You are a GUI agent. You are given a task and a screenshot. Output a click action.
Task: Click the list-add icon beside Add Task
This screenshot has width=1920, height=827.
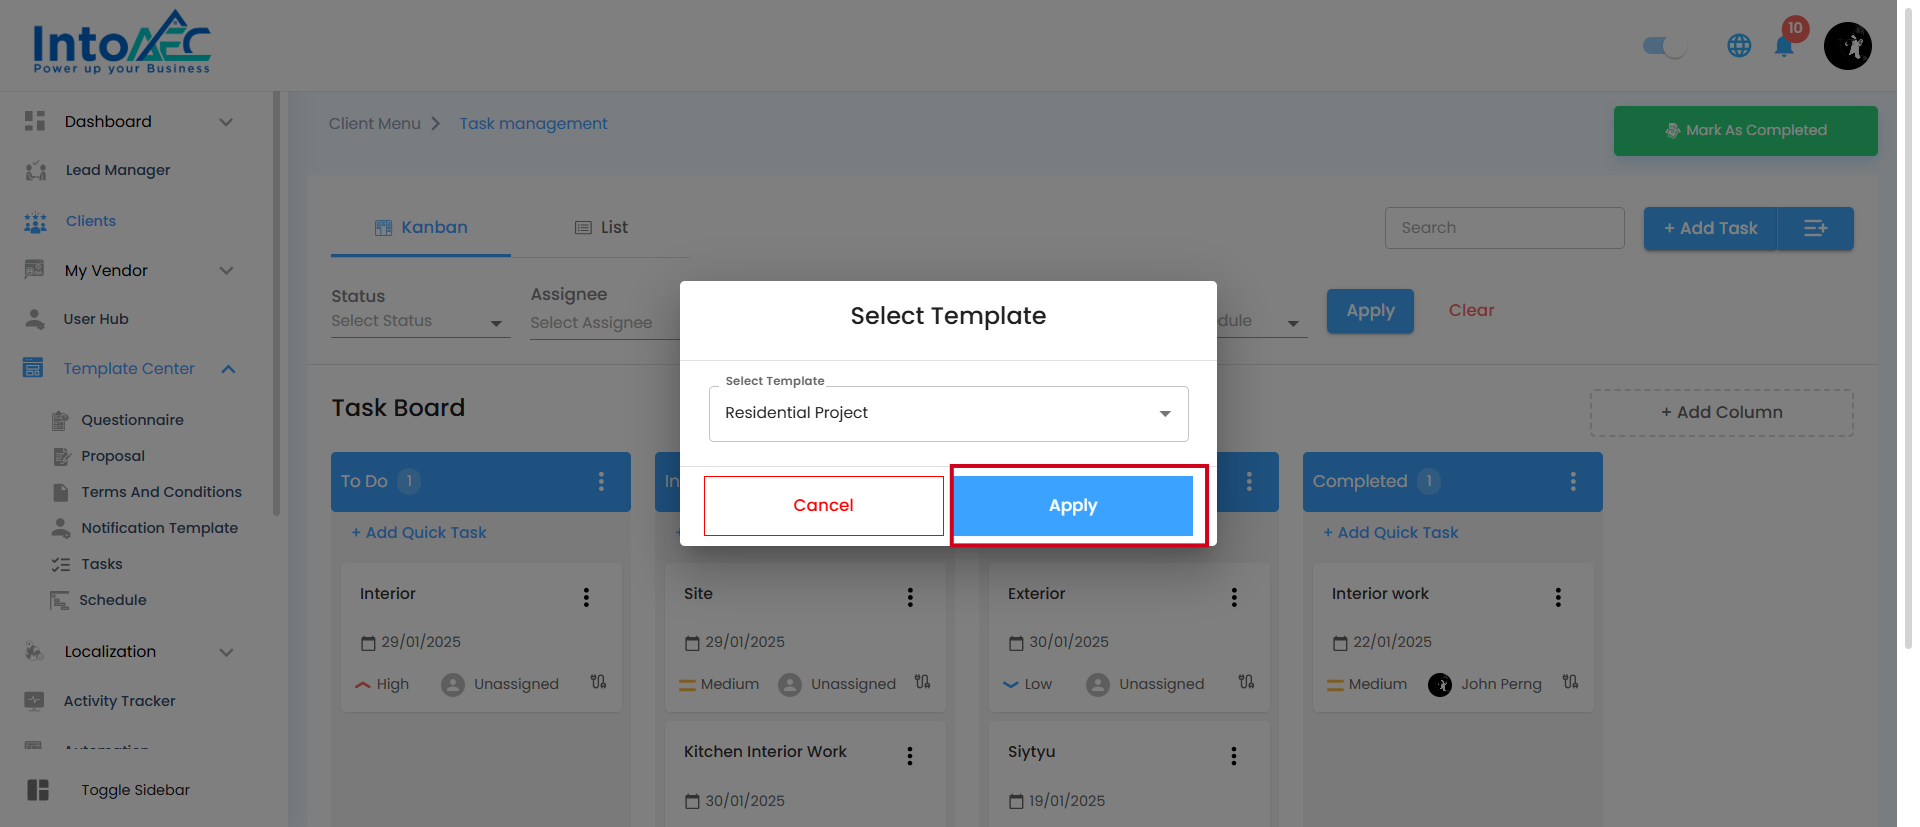[x=1815, y=228]
